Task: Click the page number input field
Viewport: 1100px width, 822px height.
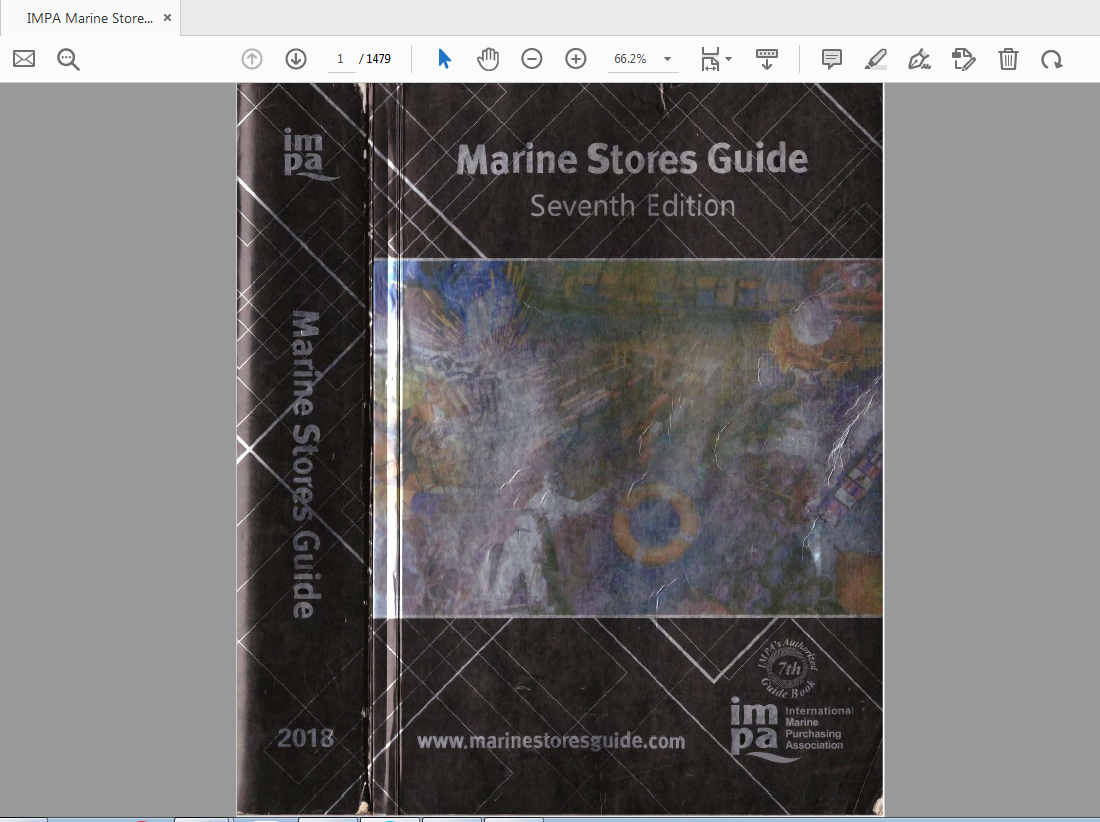Action: coord(341,59)
